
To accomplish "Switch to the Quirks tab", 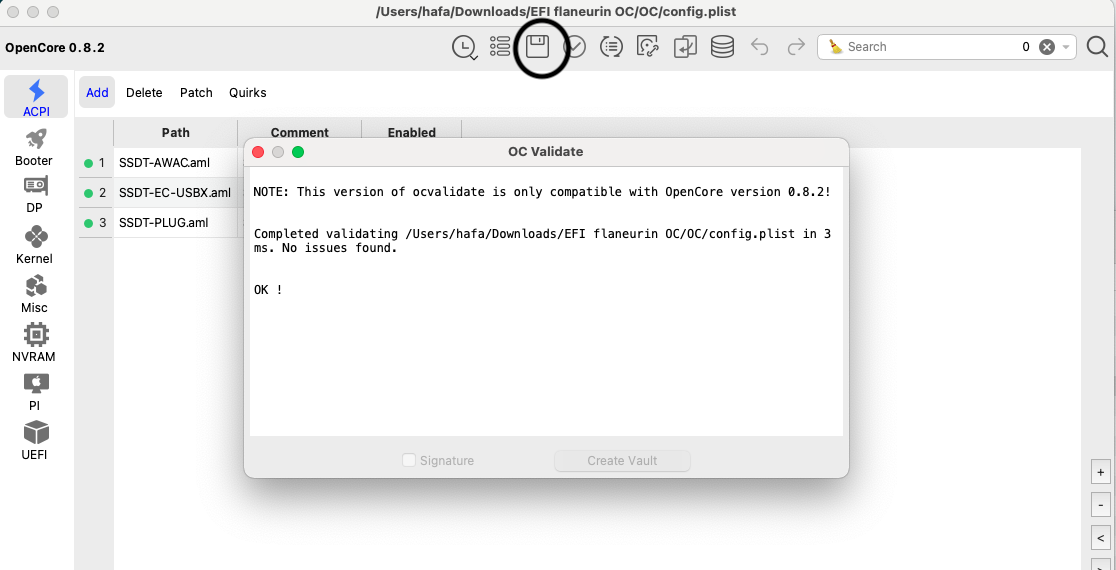I will pyautogui.click(x=248, y=93).
